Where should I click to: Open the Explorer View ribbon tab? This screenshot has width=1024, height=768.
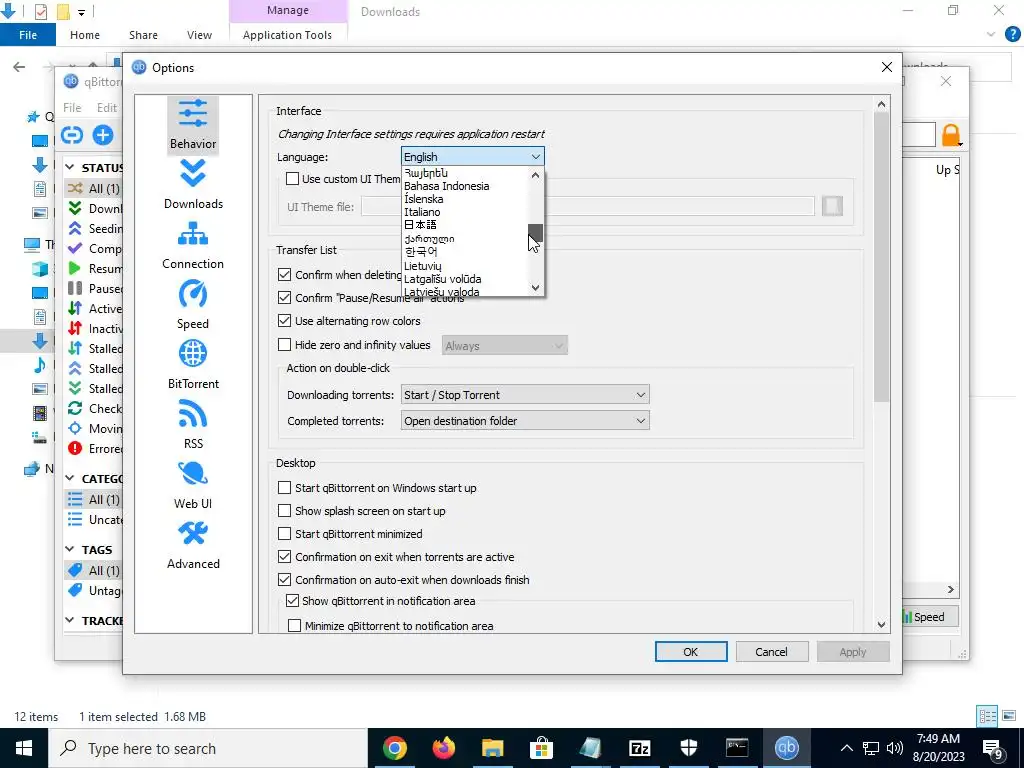199,35
